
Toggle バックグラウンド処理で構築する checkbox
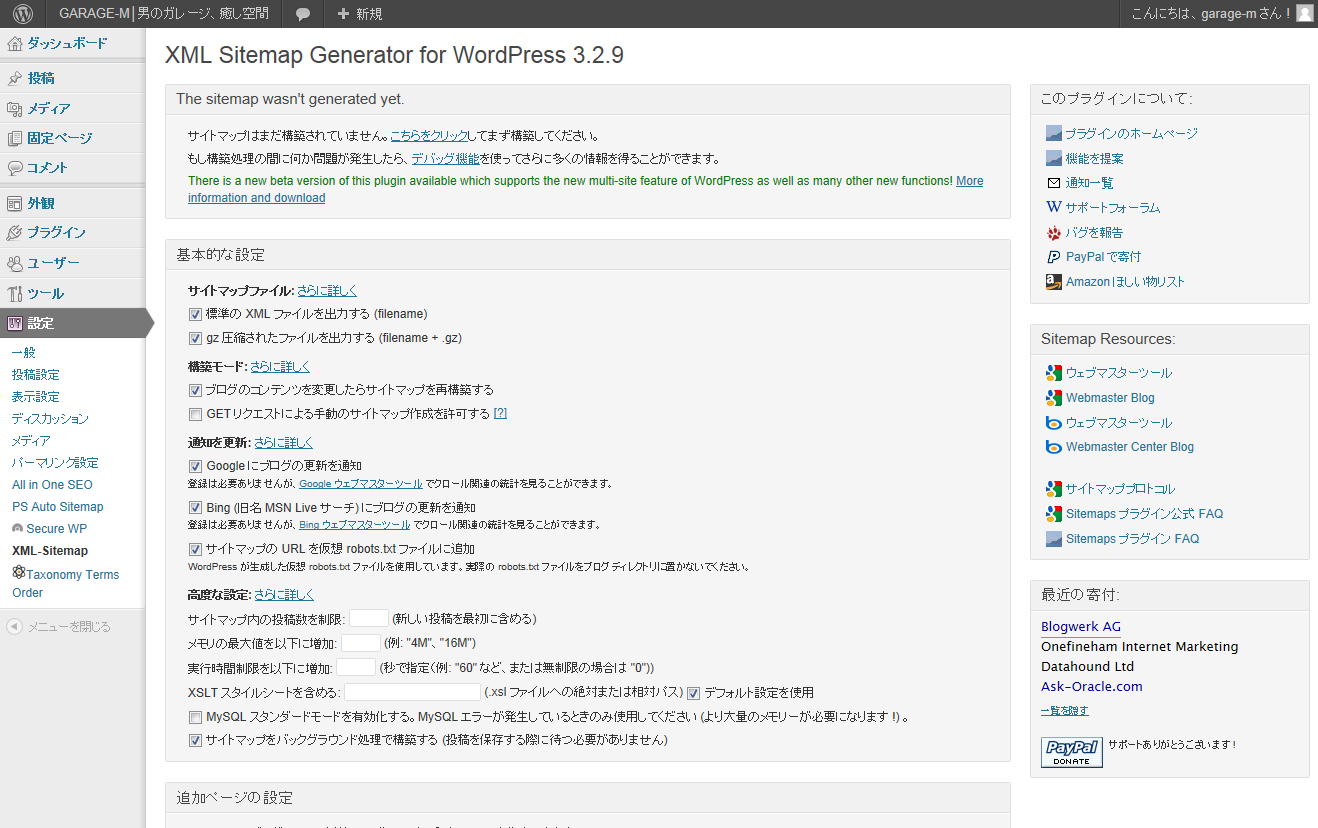point(195,741)
